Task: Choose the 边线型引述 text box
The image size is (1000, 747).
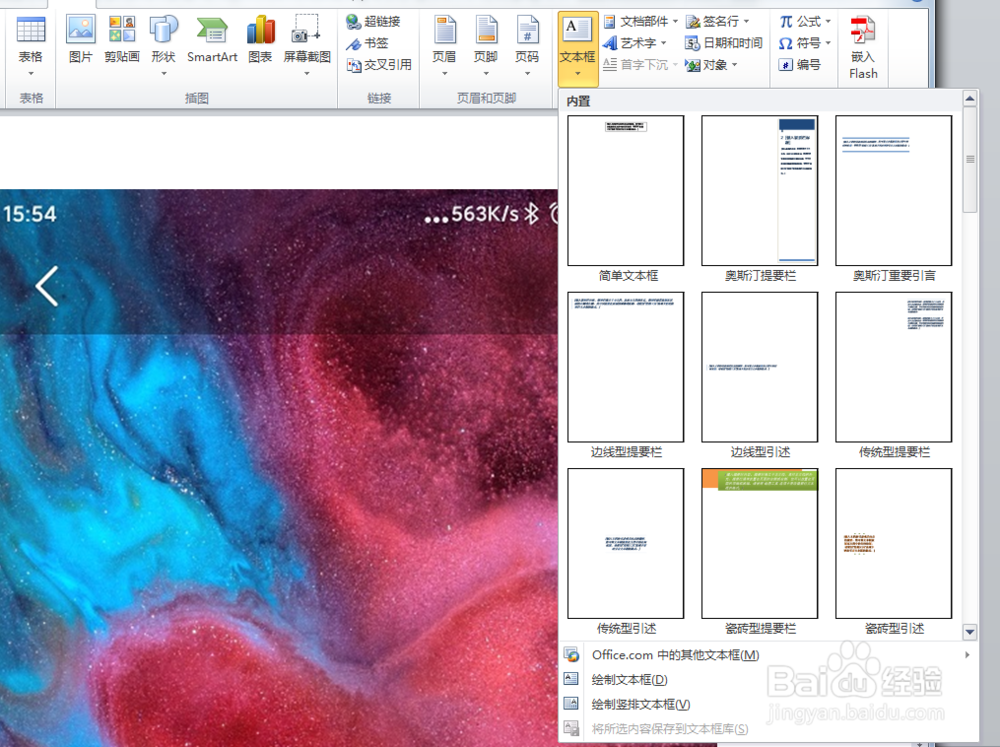Action: pos(760,367)
